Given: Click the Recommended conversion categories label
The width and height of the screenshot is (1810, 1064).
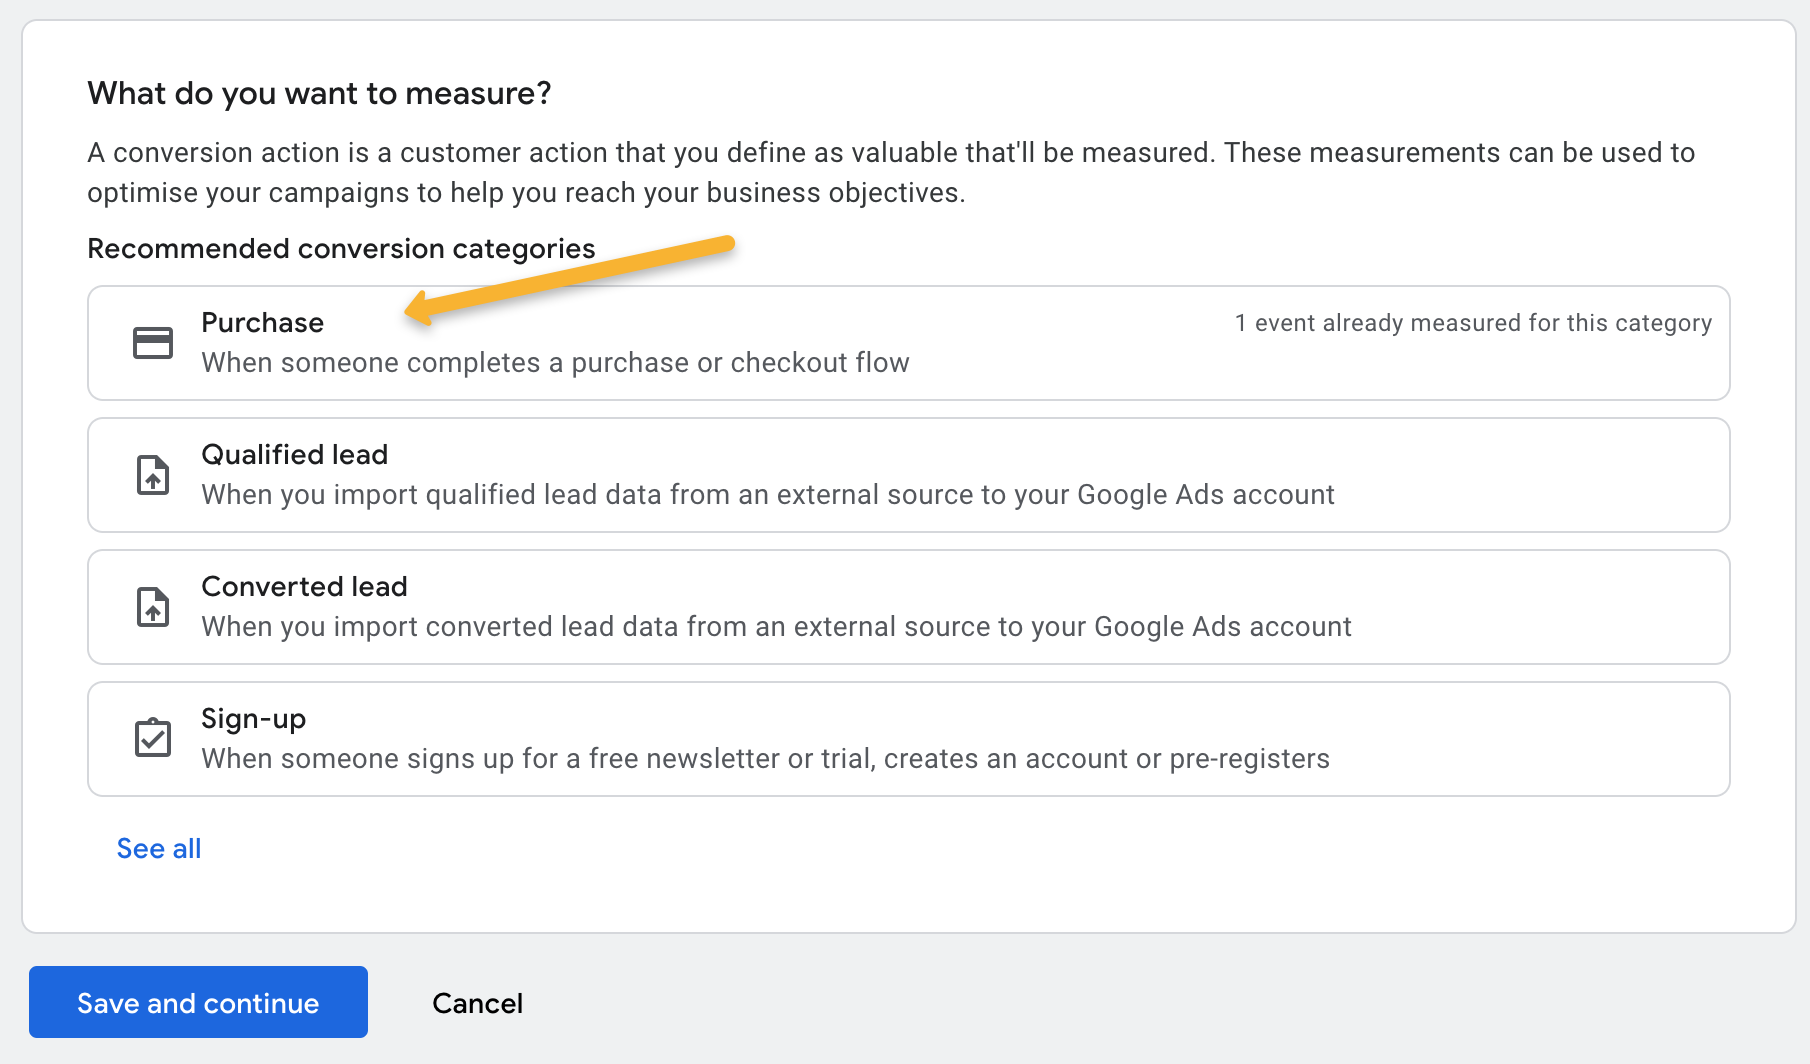Looking at the screenshot, I should (341, 248).
